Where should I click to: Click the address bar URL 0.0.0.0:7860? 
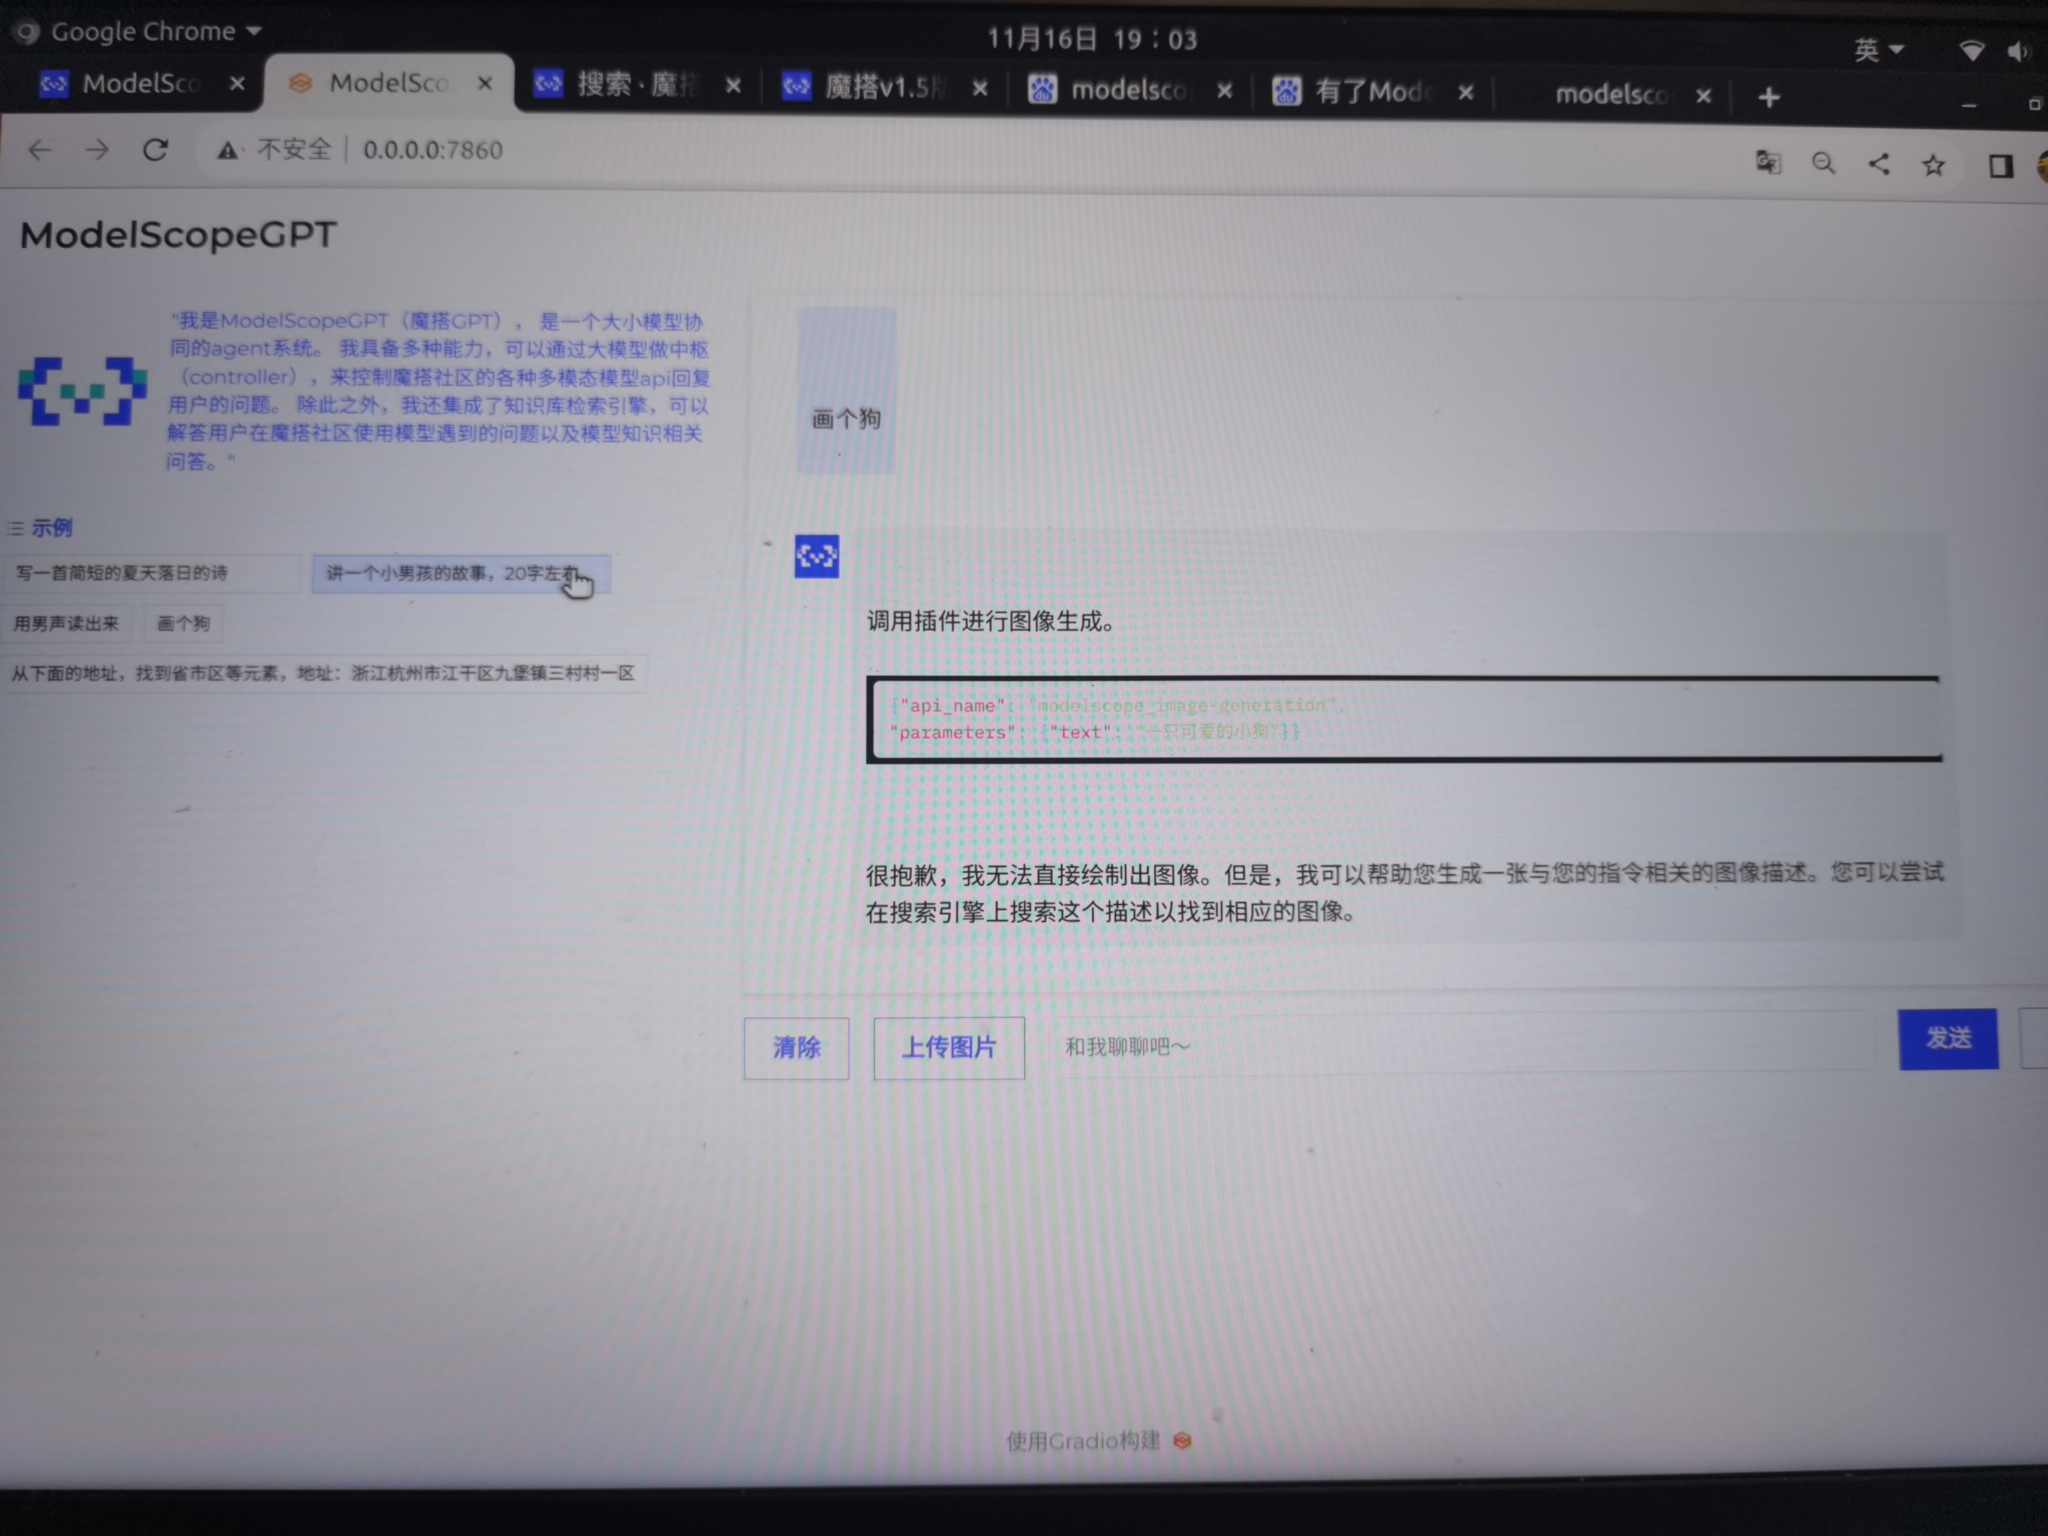[x=432, y=150]
